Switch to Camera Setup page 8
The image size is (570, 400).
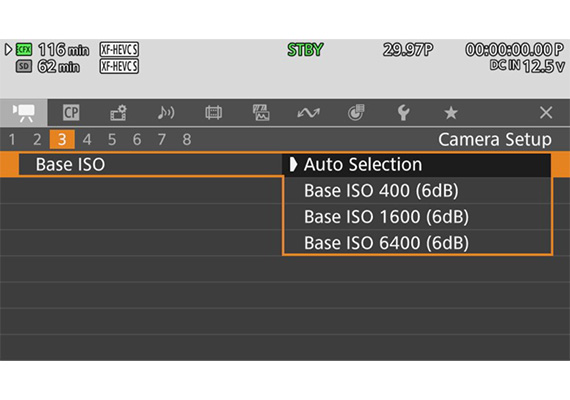click(187, 139)
